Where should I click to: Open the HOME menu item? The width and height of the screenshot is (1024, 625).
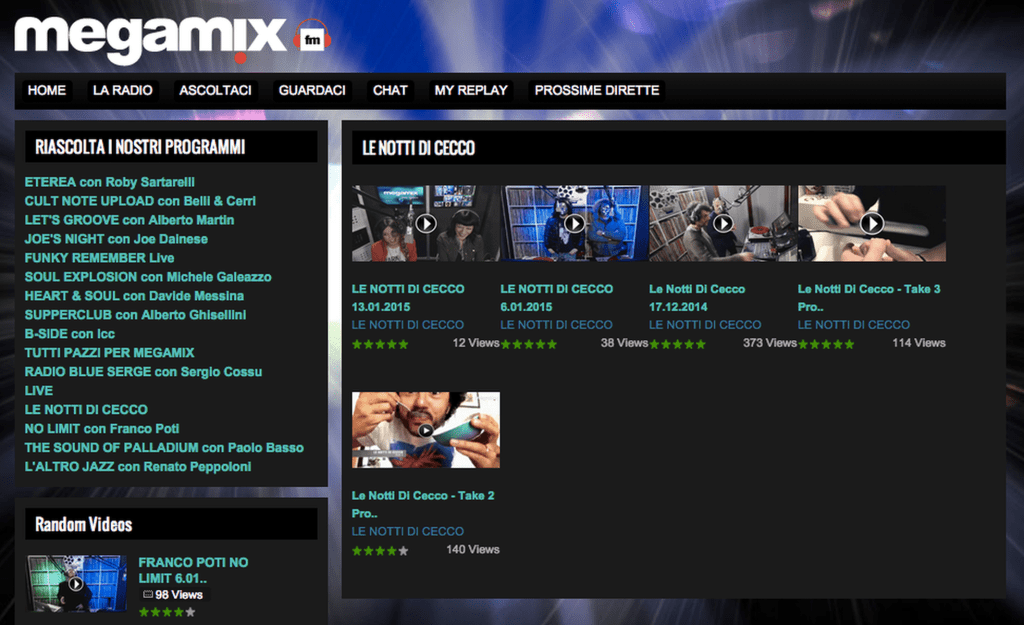pos(47,90)
